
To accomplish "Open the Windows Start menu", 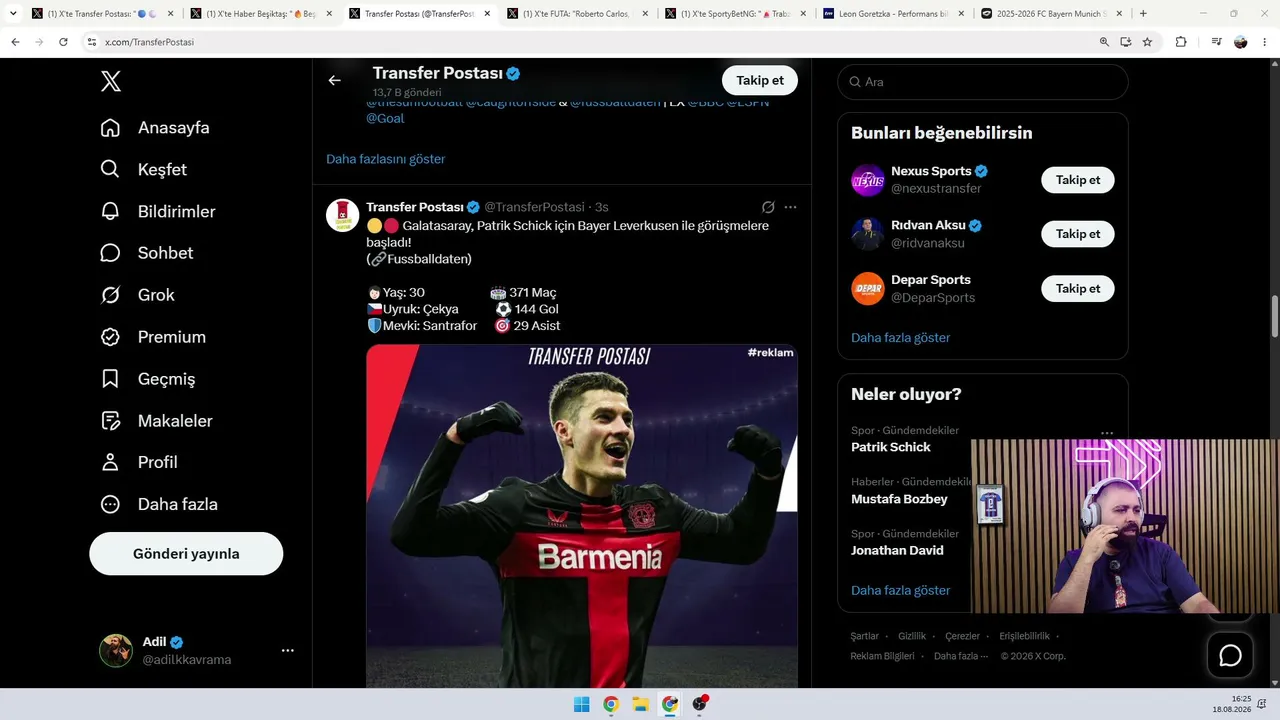I will tap(581, 704).
